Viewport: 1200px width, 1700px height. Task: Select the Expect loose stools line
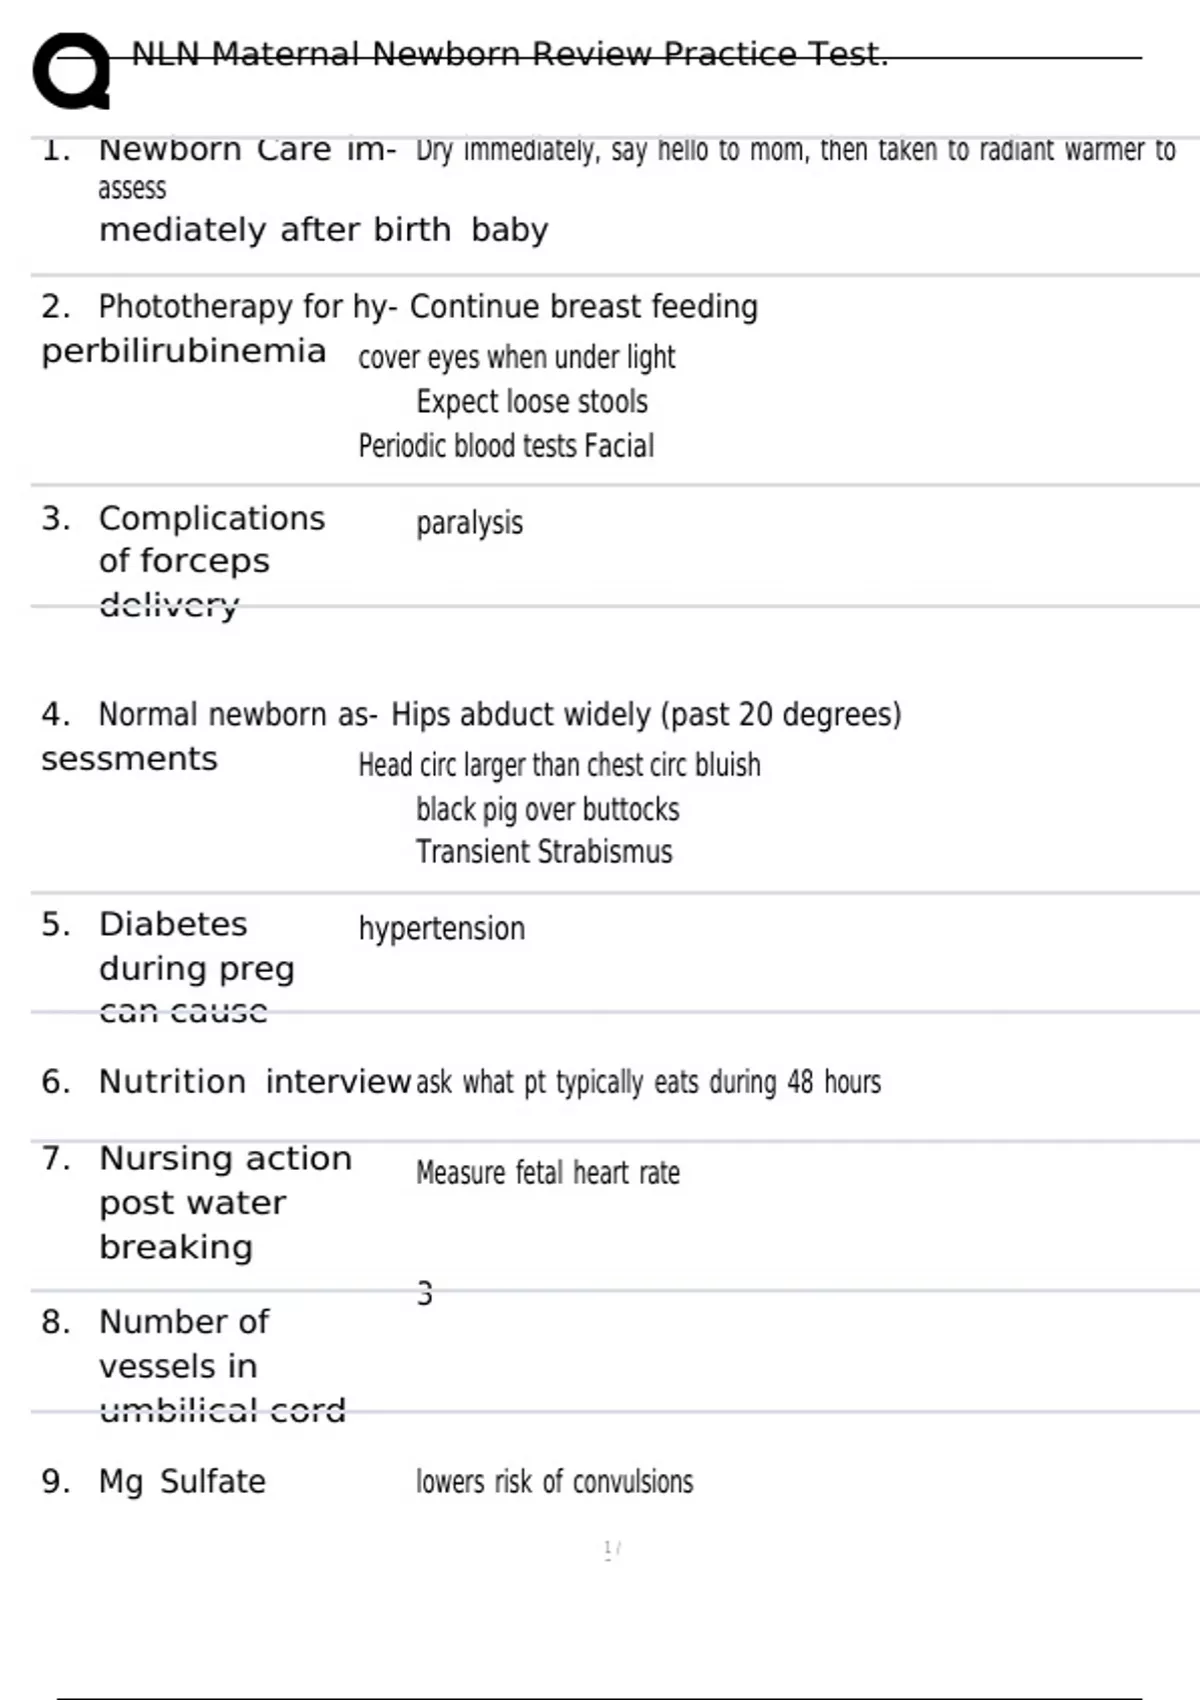(x=532, y=401)
